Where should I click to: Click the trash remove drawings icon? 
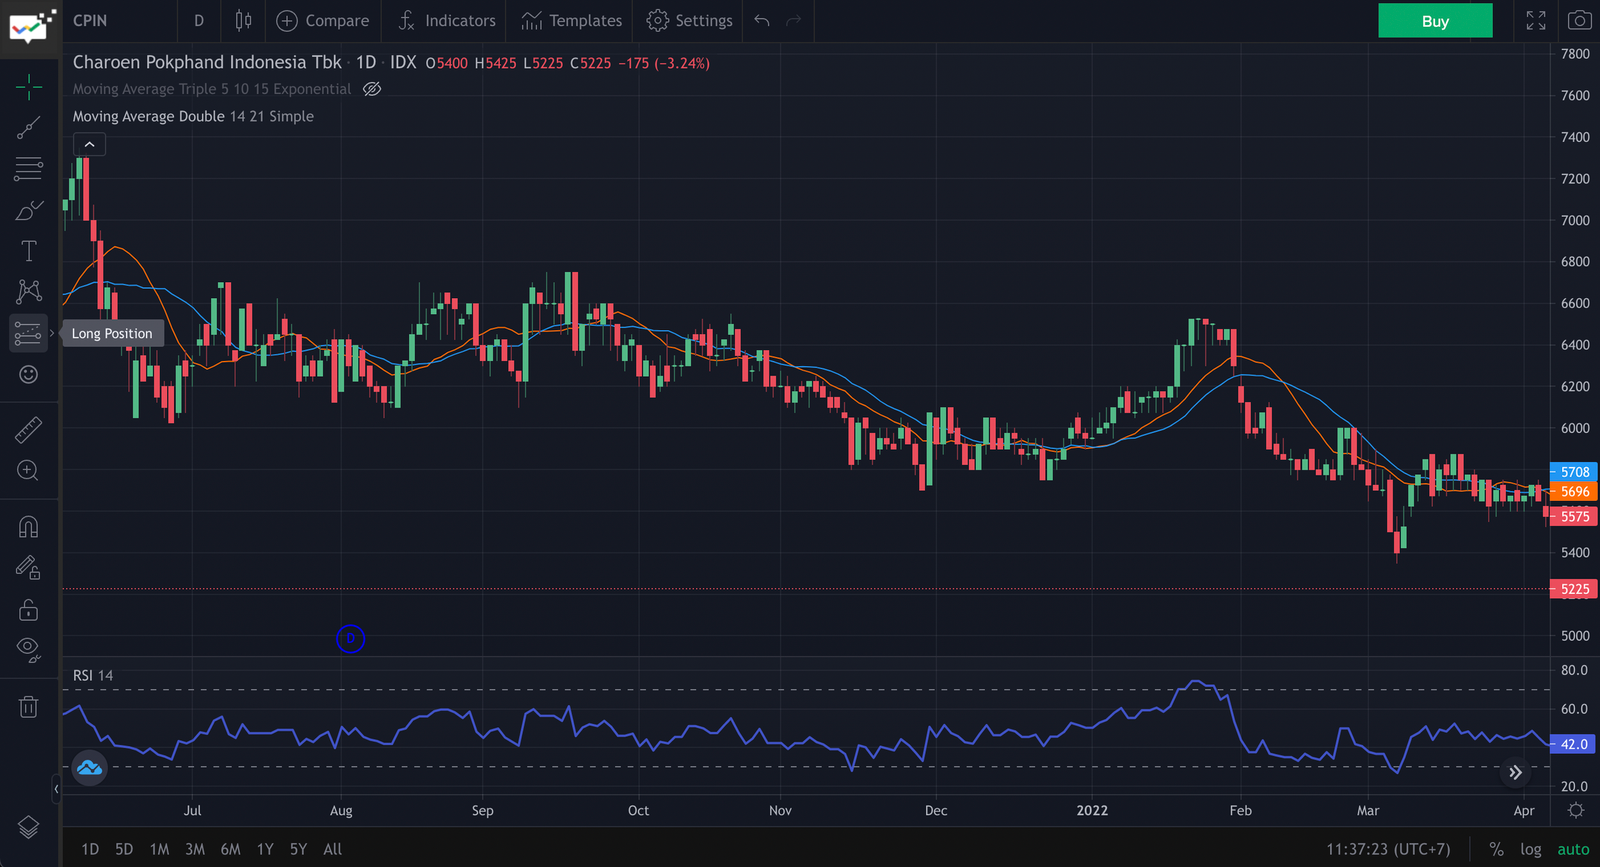point(29,707)
